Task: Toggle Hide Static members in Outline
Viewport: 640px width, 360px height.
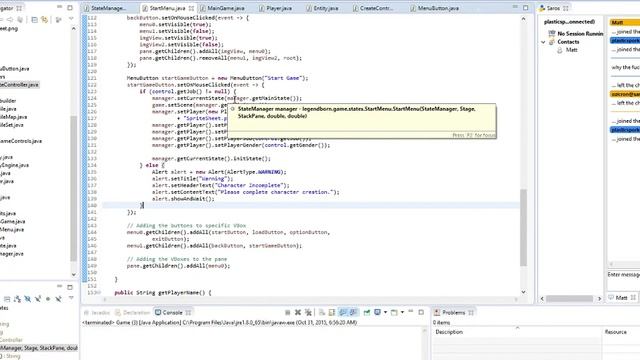Action: (x=38, y=299)
